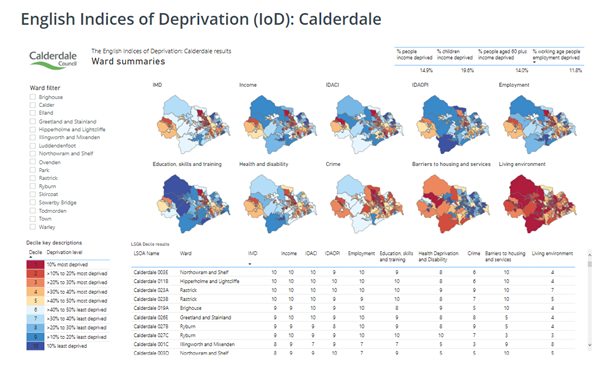Sort key by Decile column header
610x371 pixels.
coord(35,252)
